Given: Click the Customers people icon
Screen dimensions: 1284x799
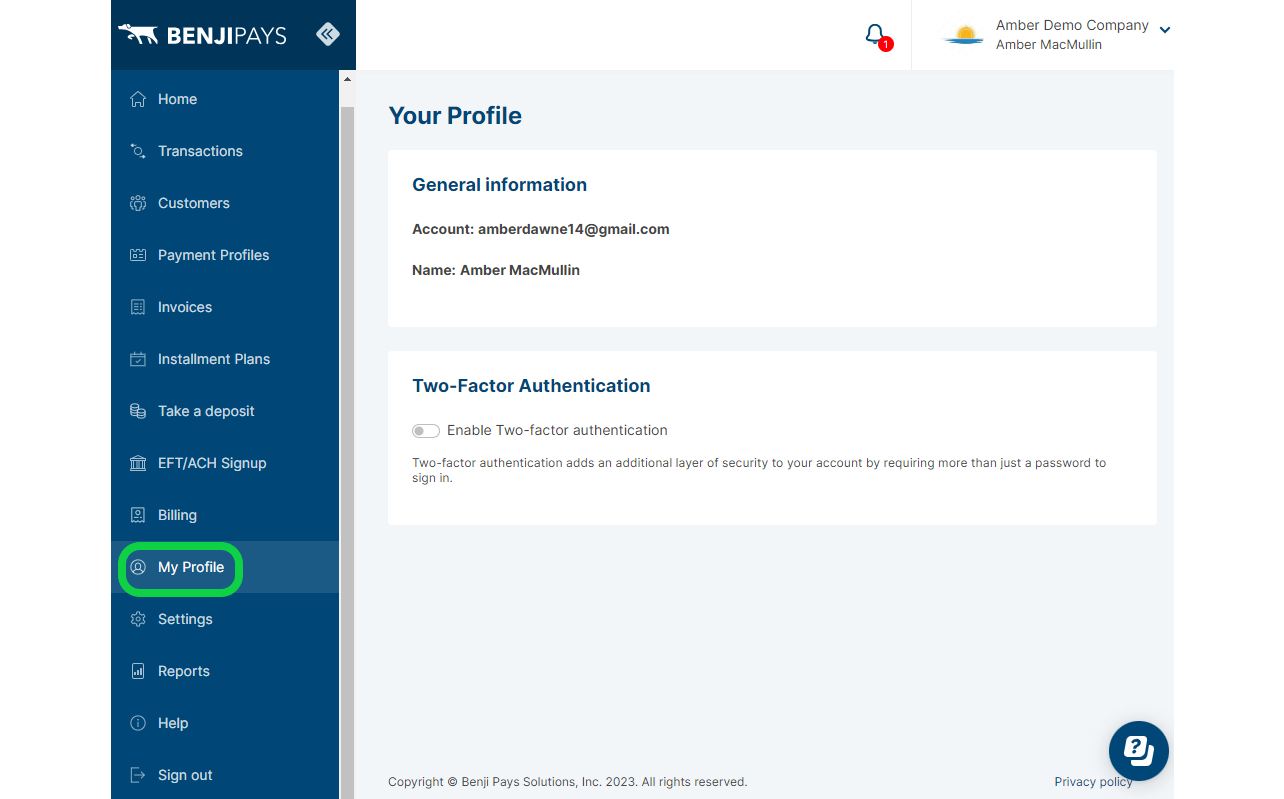Looking at the screenshot, I should 138,203.
